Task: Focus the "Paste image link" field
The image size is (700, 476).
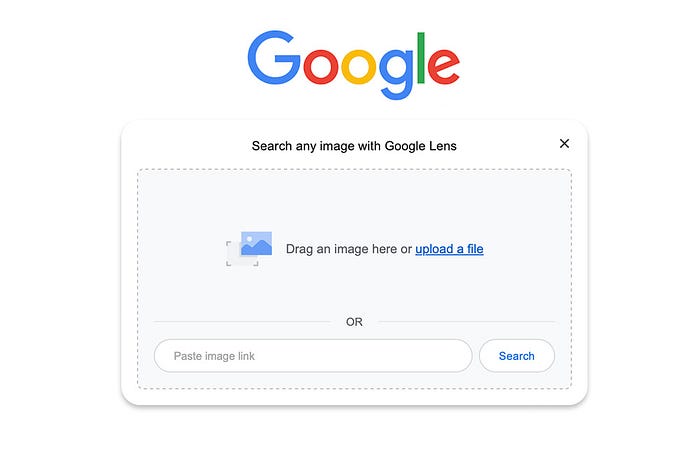Action: point(313,356)
